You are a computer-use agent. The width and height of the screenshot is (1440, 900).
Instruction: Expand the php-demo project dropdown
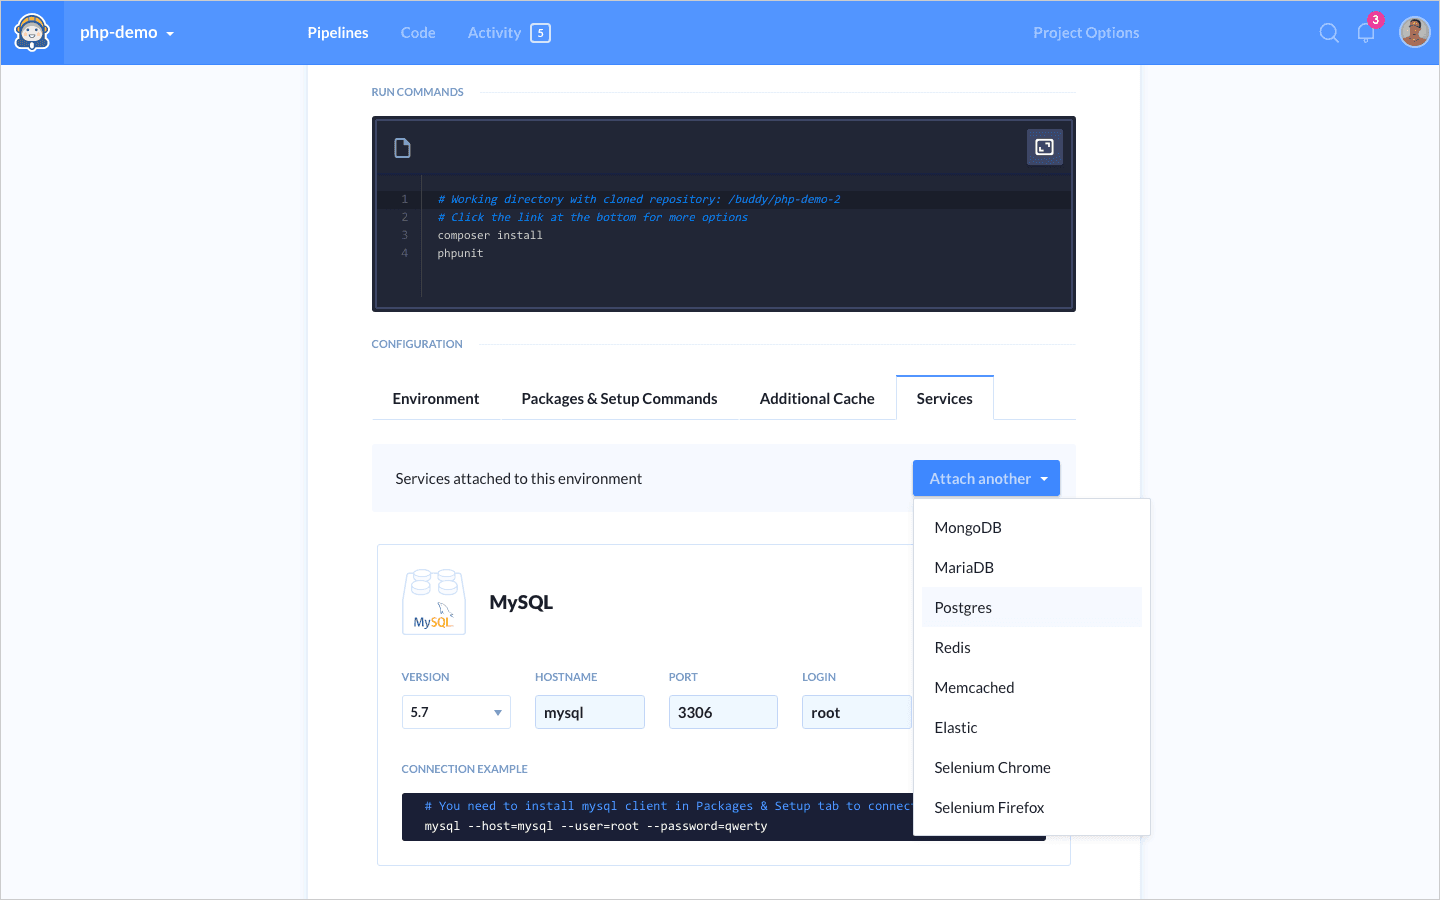point(127,33)
